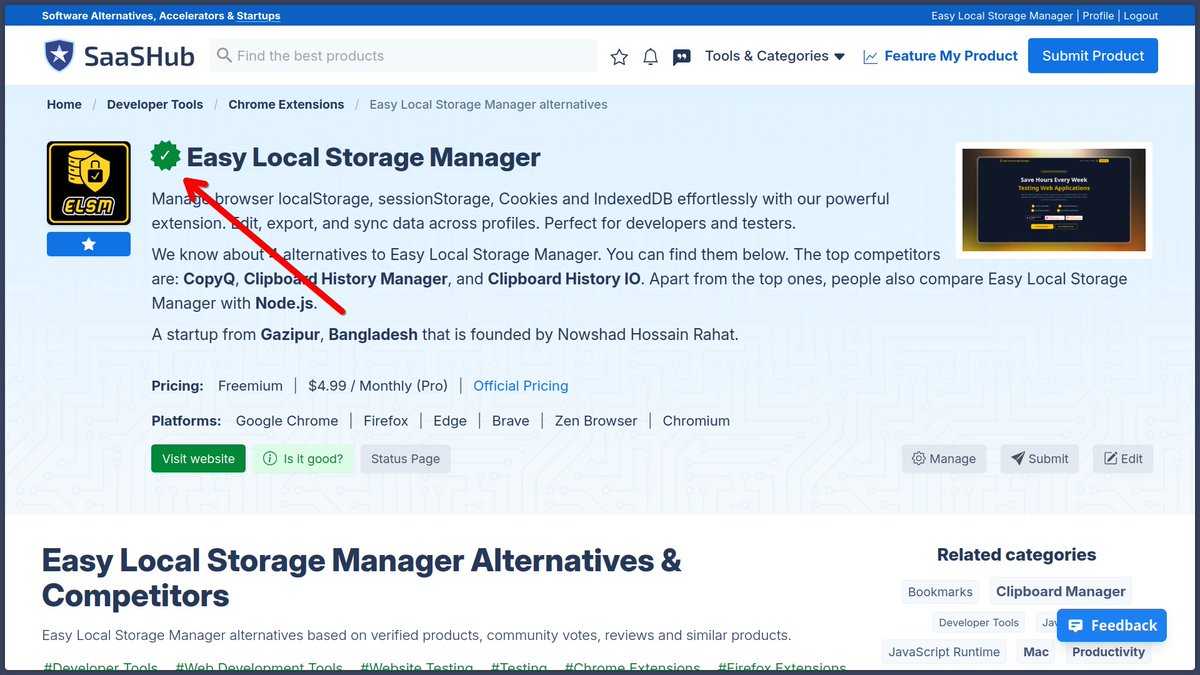Click the Edit pencil button

click(1122, 459)
